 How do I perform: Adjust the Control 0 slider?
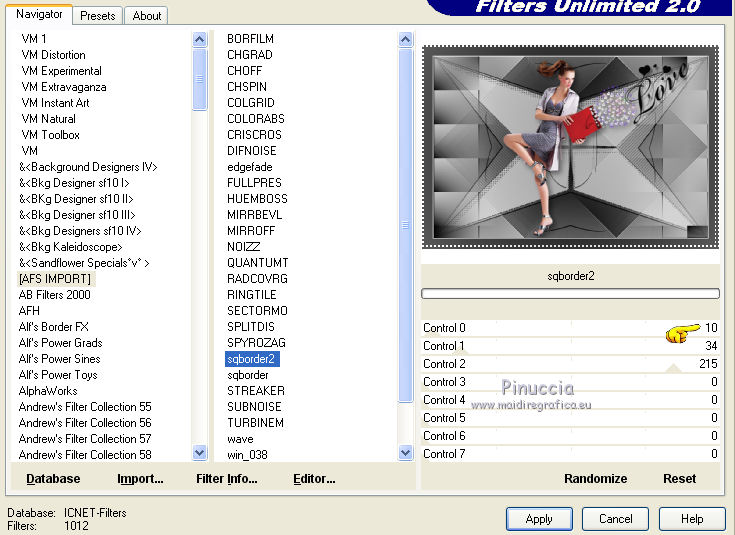pyautogui.click(x=570, y=328)
